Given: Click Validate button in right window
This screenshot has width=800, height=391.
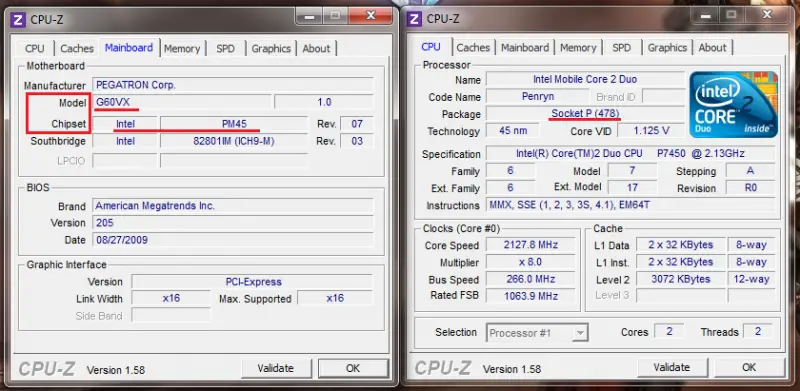Looking at the screenshot, I should 672,368.
